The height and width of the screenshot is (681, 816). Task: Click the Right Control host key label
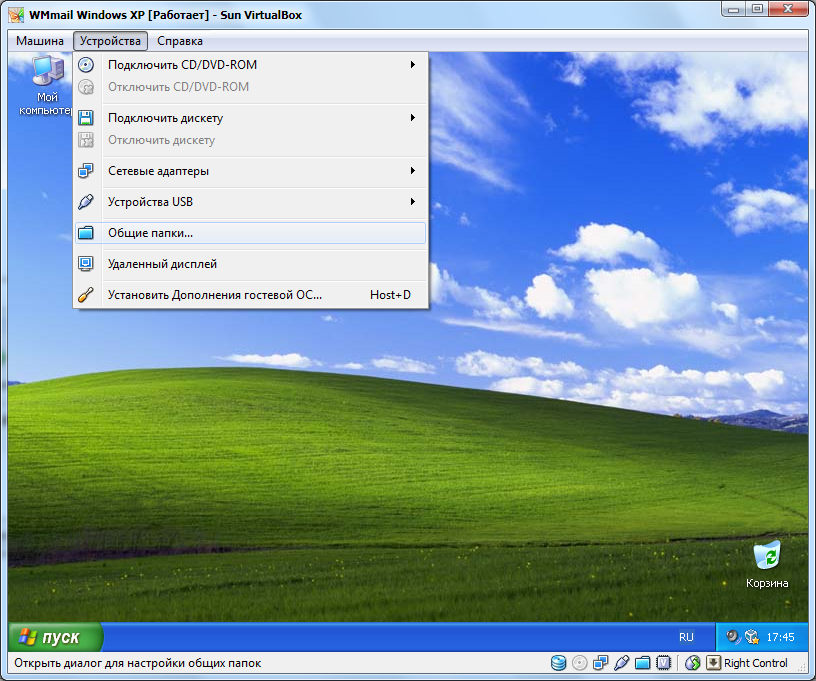tap(756, 663)
